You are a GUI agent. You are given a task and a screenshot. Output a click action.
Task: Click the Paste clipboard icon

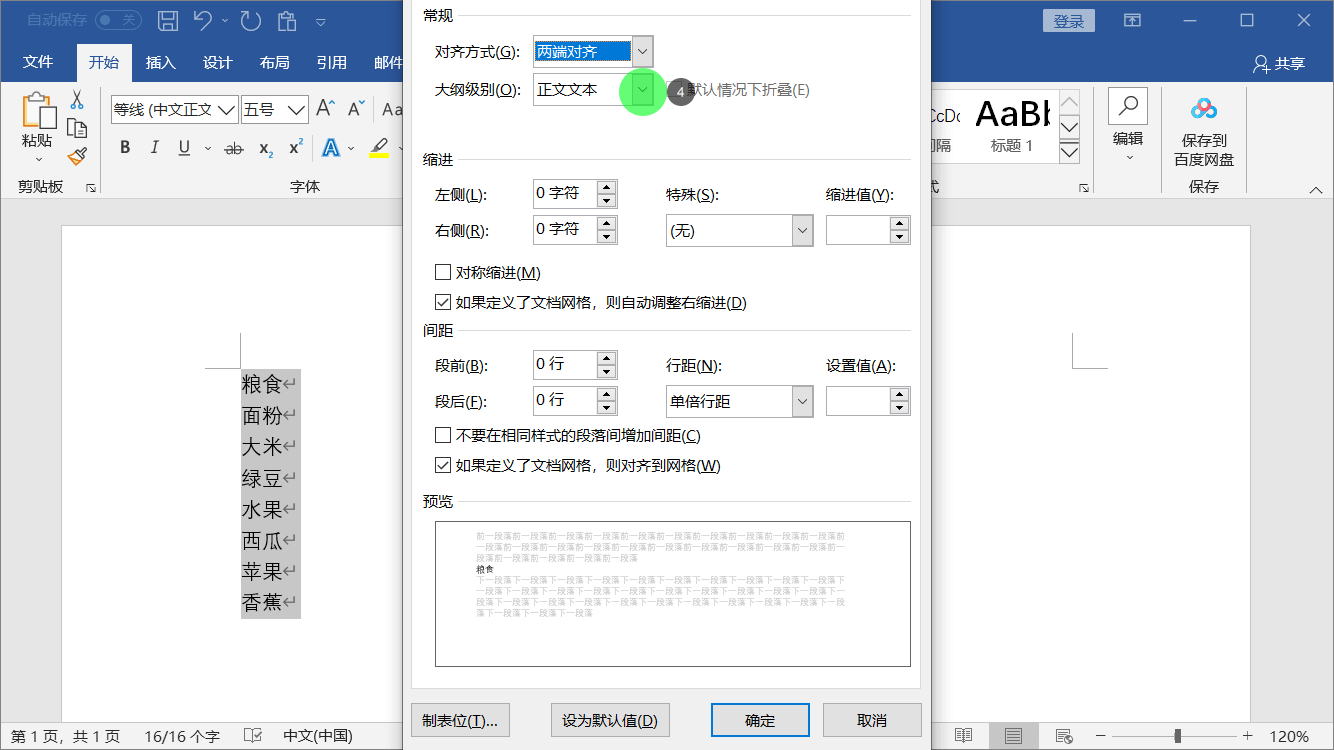click(38, 110)
